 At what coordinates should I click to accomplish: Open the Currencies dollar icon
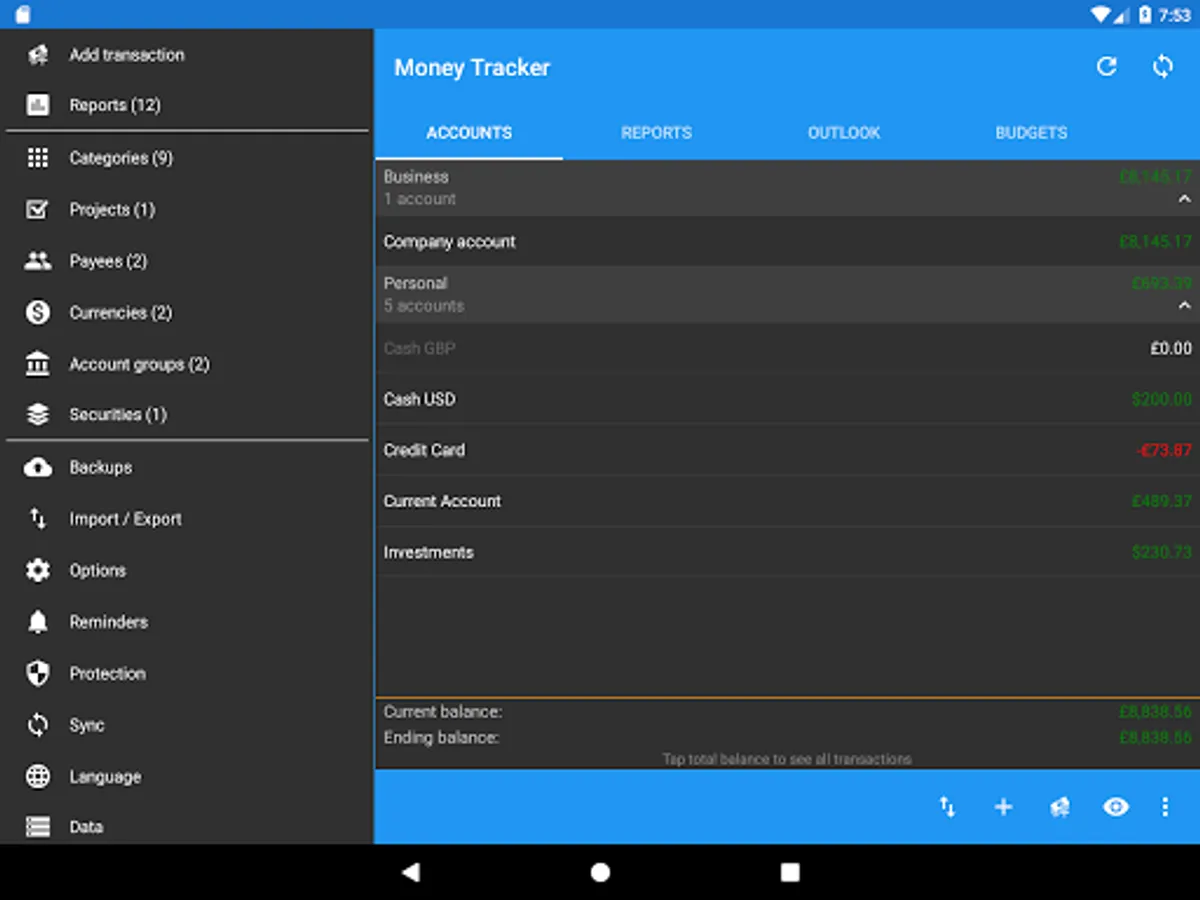click(x=38, y=313)
